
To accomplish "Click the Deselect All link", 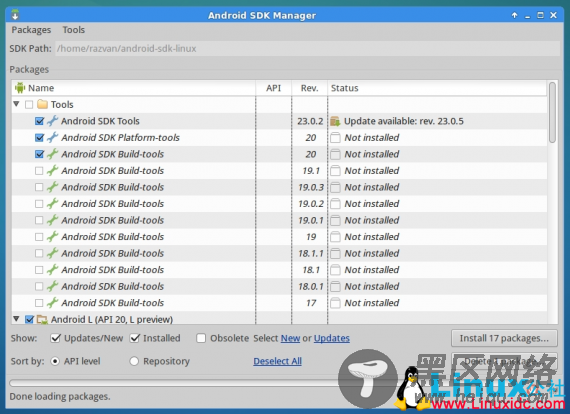I will click(277, 361).
